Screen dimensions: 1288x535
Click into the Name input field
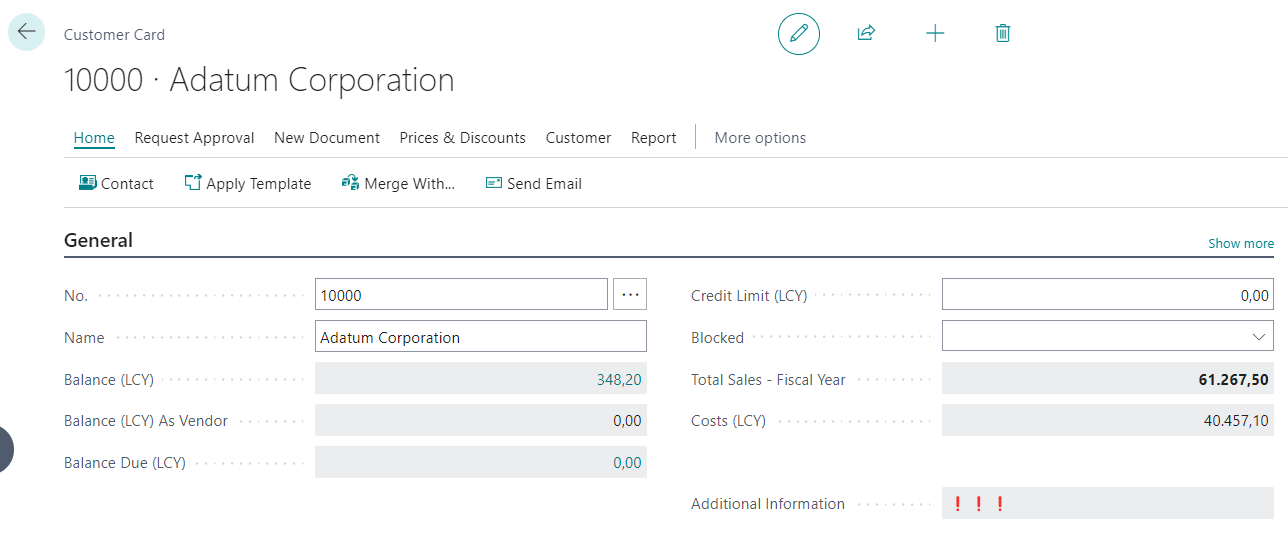480,337
